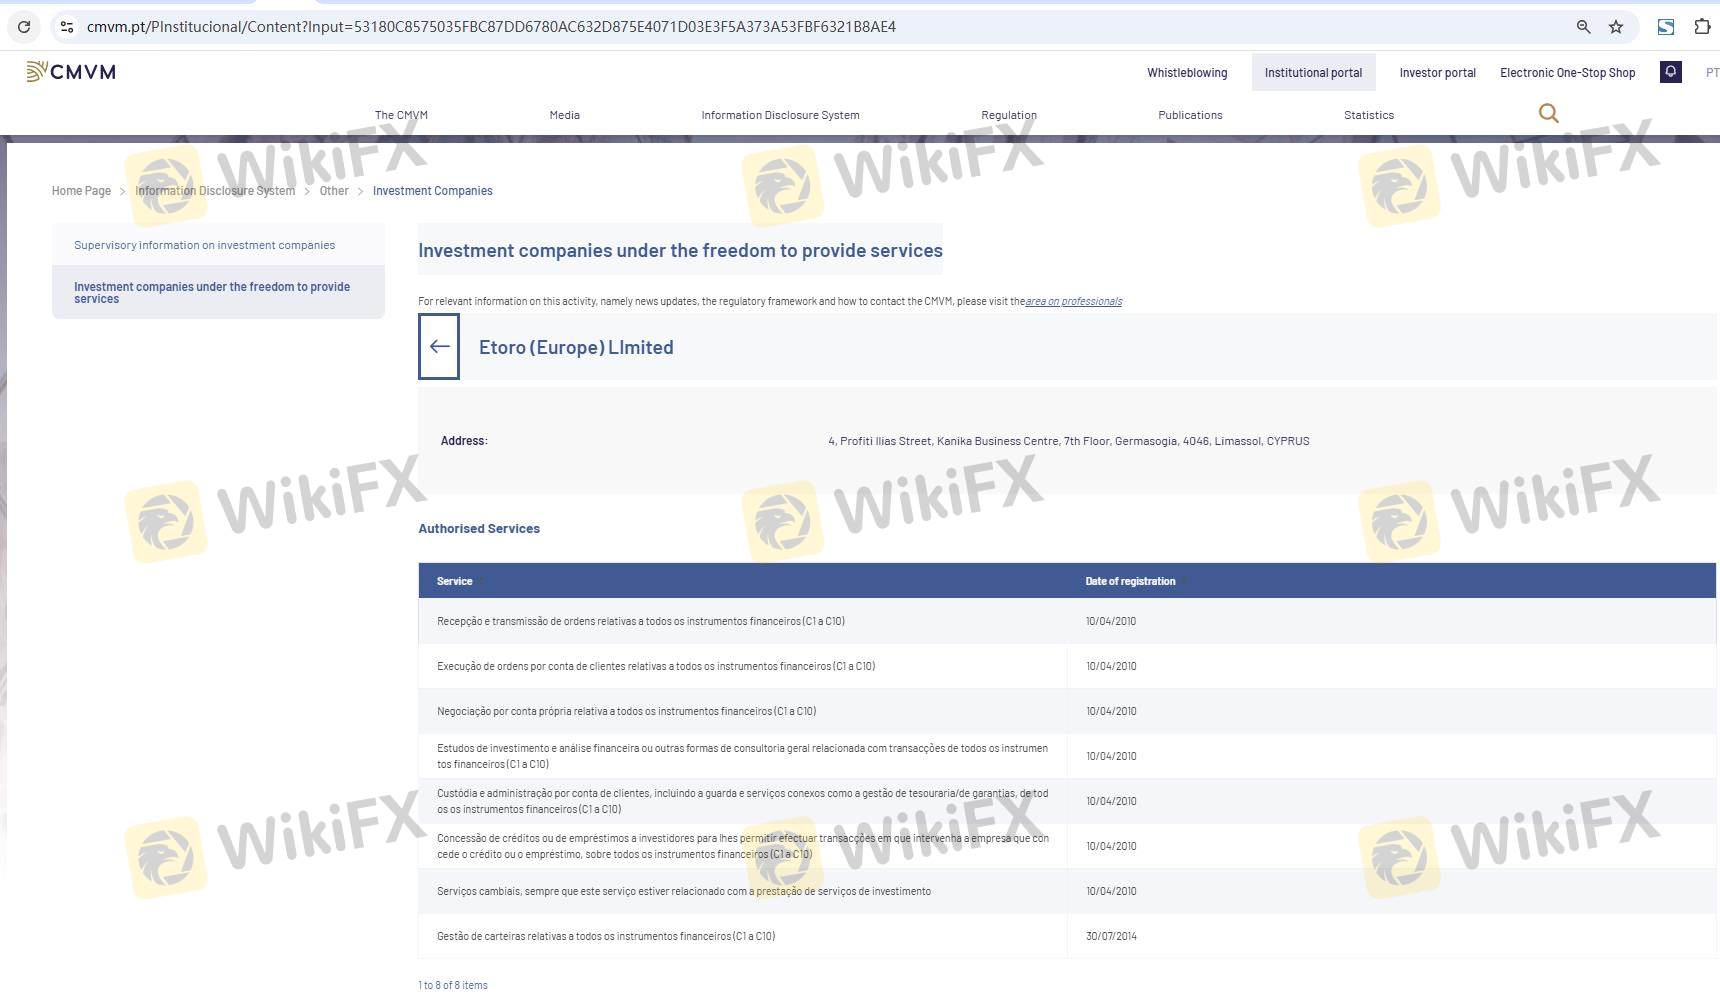1720x1003 pixels.
Task: Click date 30/07/2014 in Gestão de carteiras row
Action: point(1111,936)
